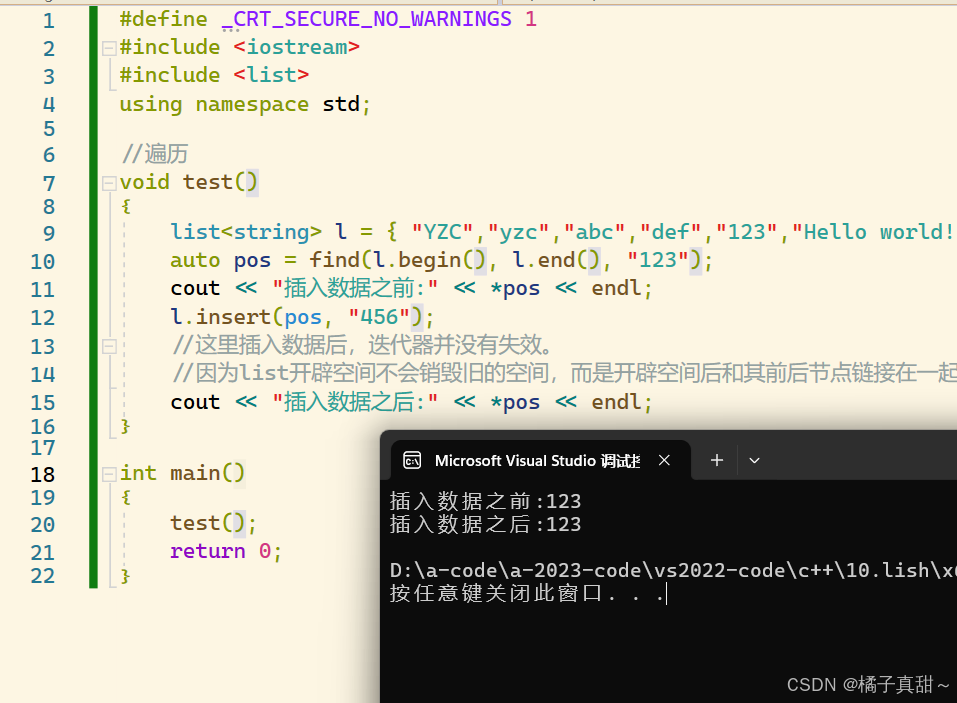The height and width of the screenshot is (703, 957).
Task: Click the find(l.begin() call on line 10
Action: point(398,260)
